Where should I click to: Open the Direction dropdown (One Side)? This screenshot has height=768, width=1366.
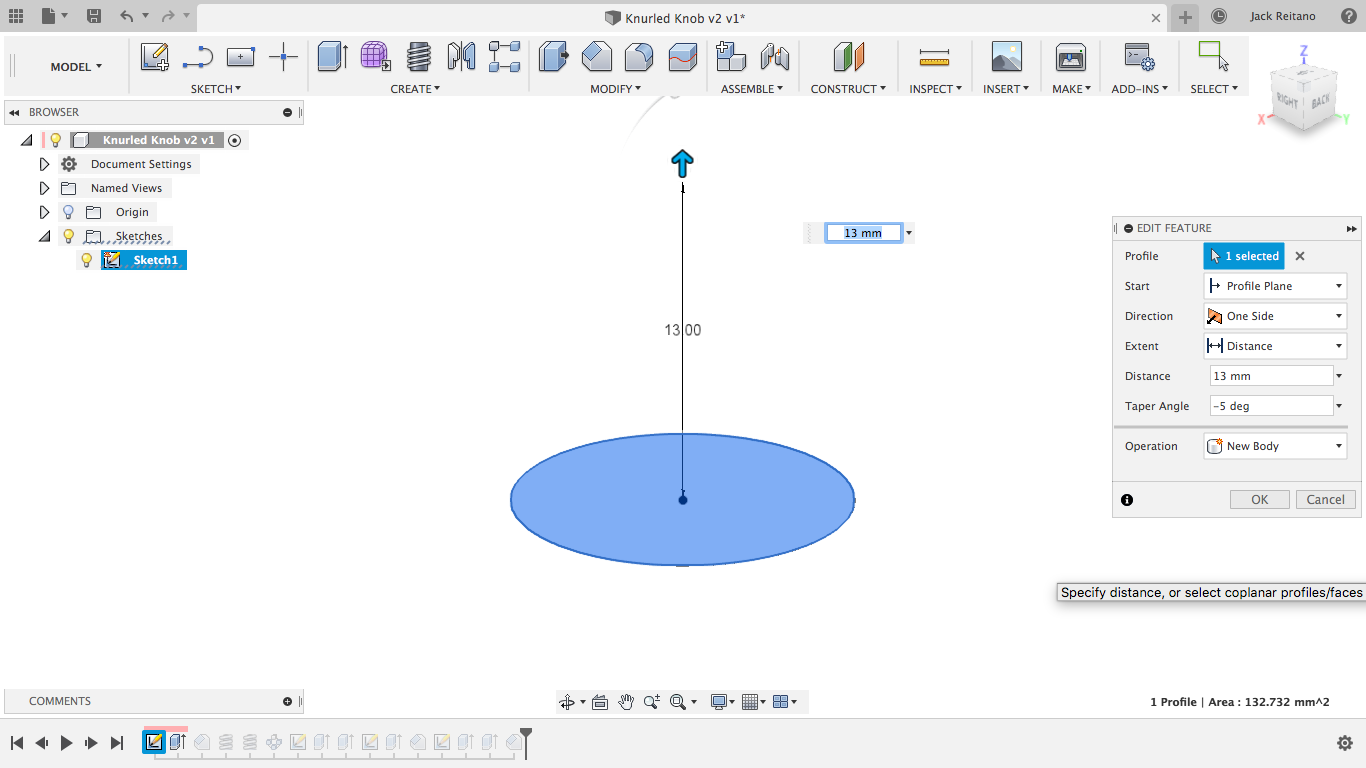(x=1275, y=316)
